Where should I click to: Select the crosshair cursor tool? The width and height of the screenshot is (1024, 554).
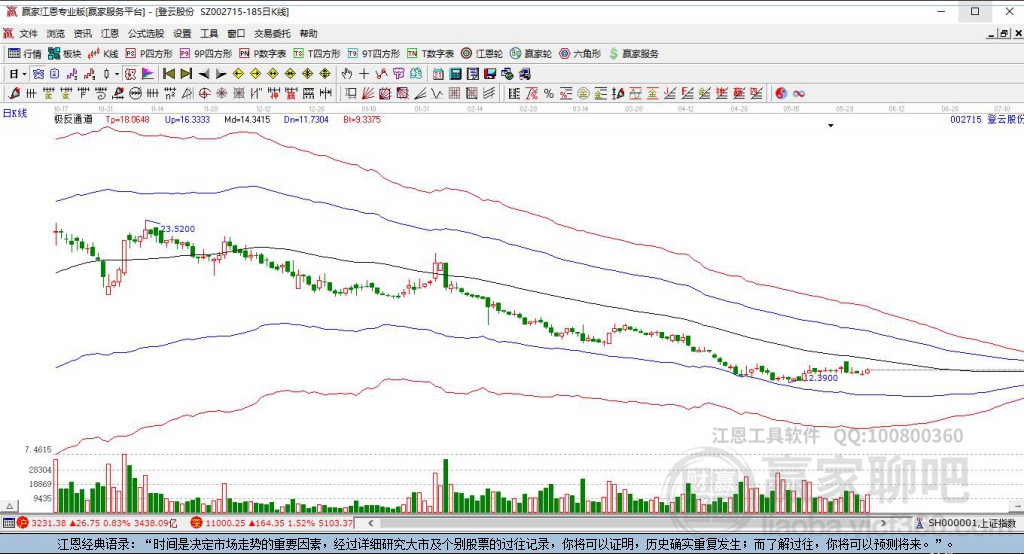(x=364, y=74)
